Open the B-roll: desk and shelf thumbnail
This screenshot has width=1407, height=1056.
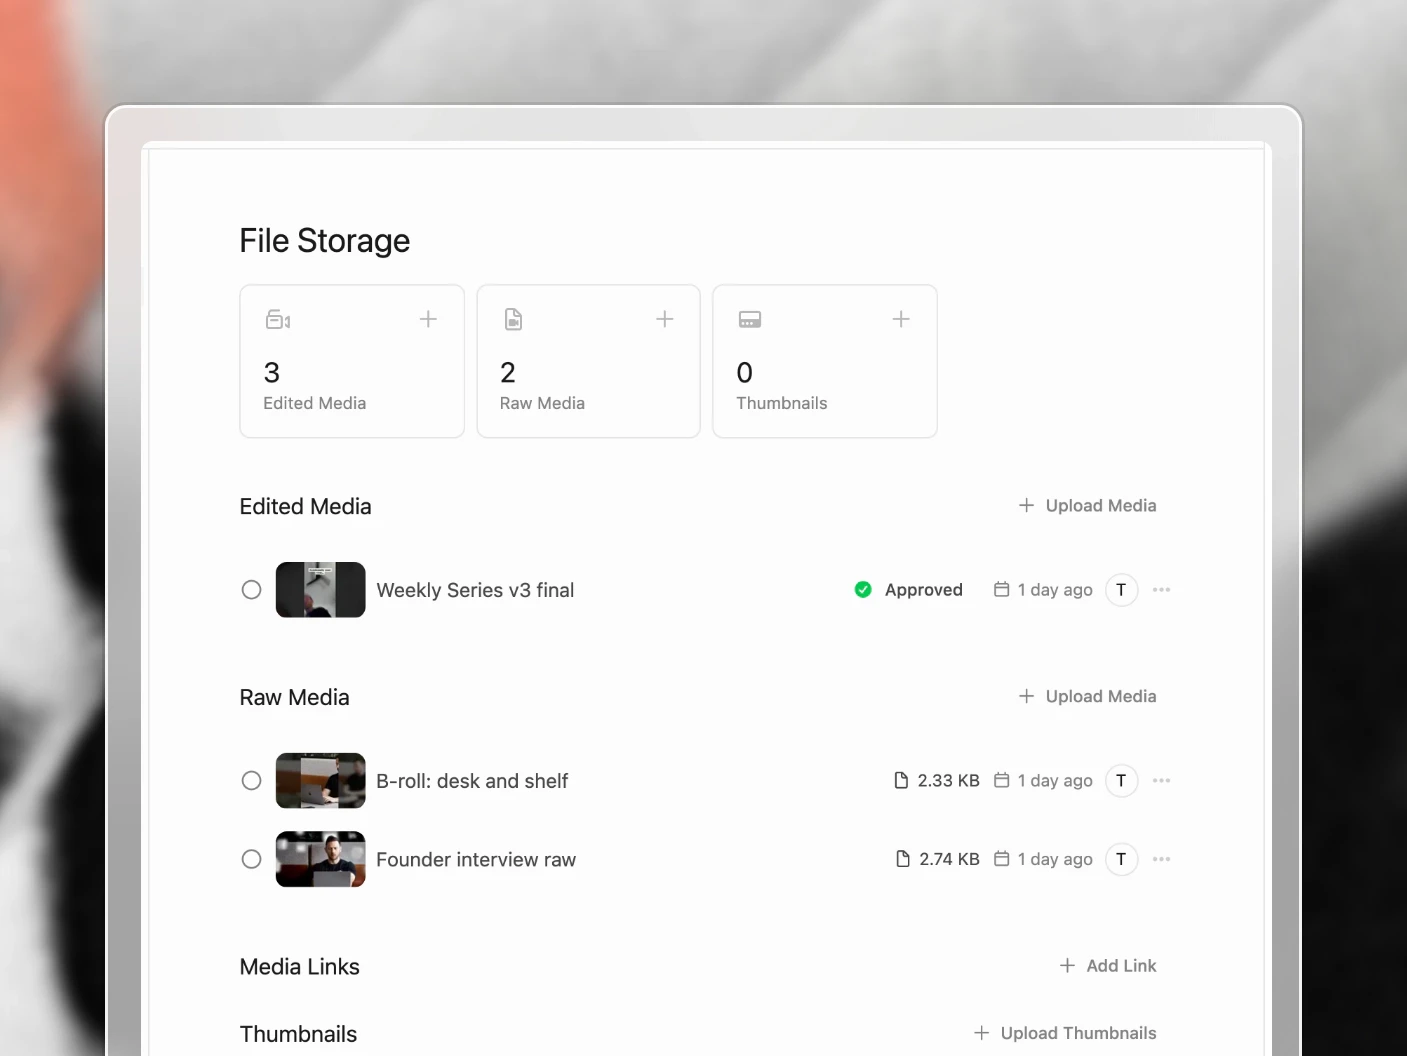pos(320,781)
